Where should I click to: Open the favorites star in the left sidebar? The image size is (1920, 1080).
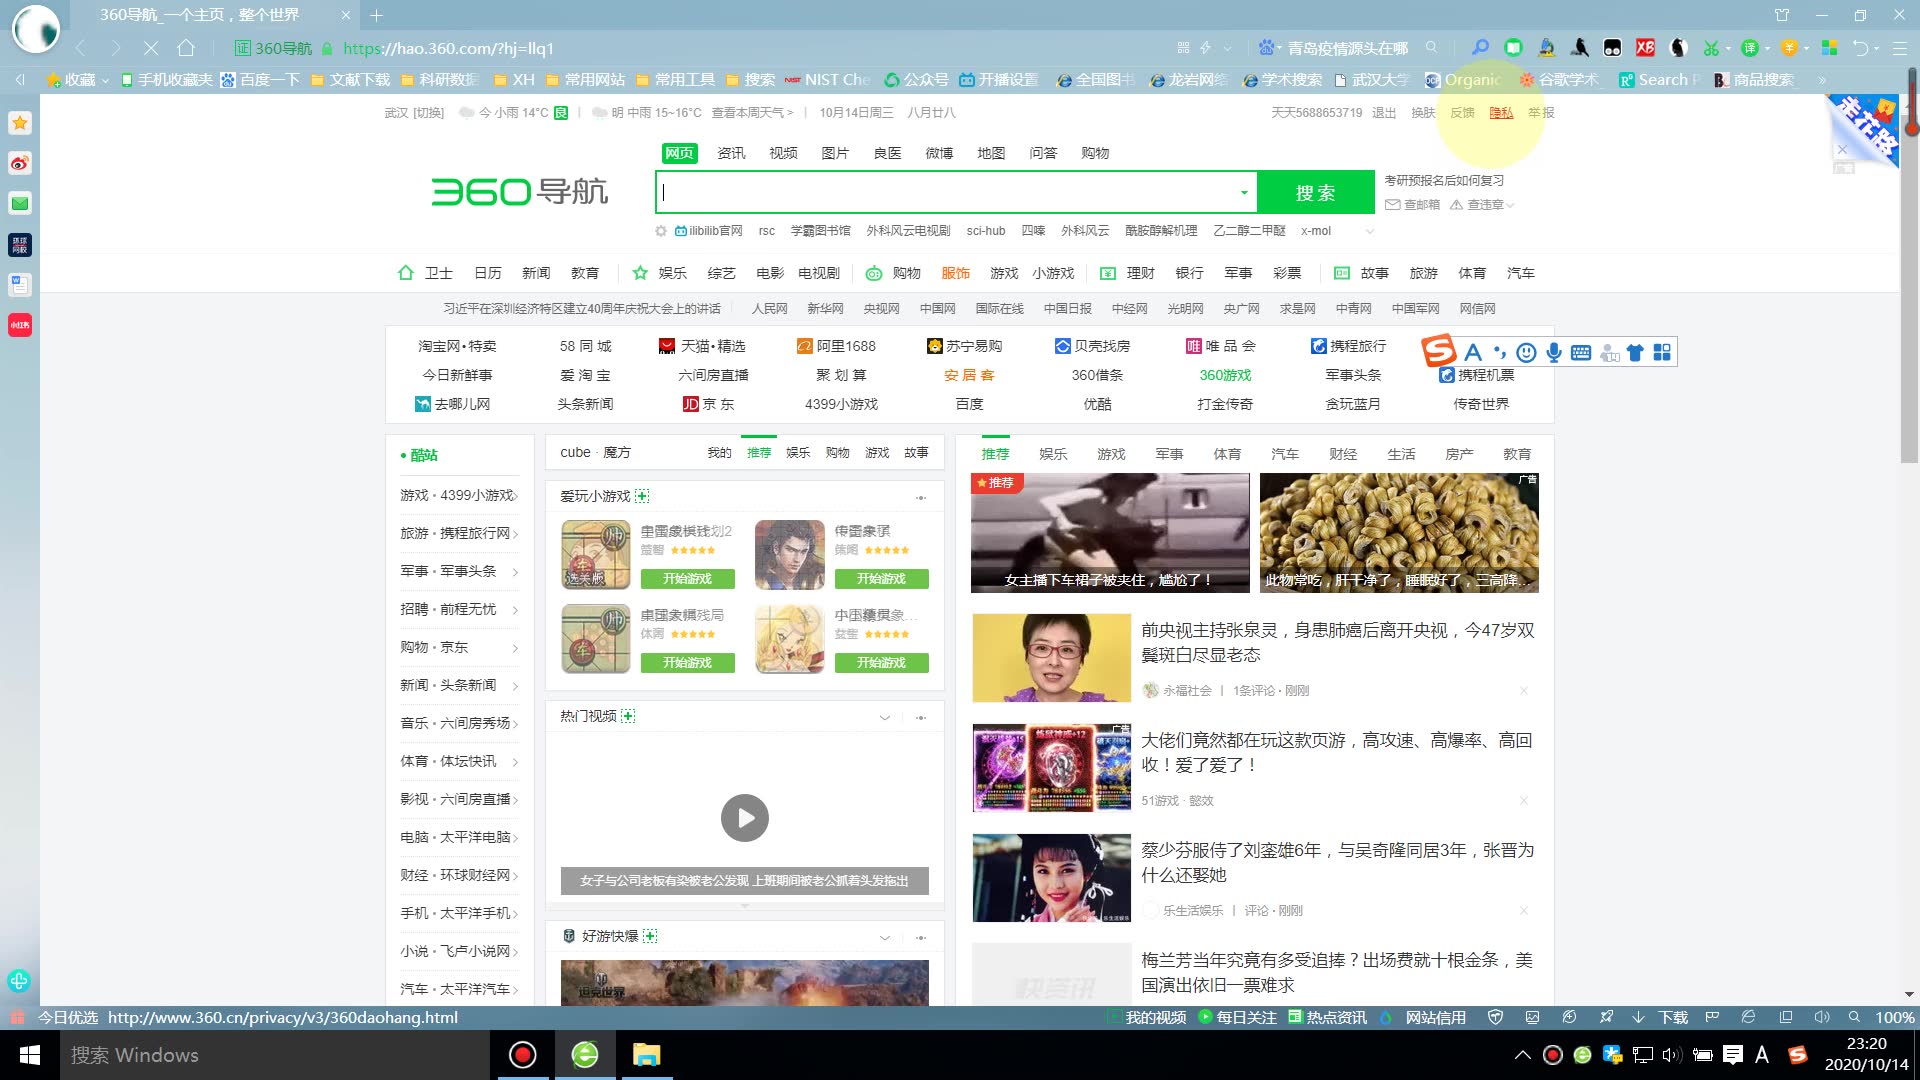[20, 123]
